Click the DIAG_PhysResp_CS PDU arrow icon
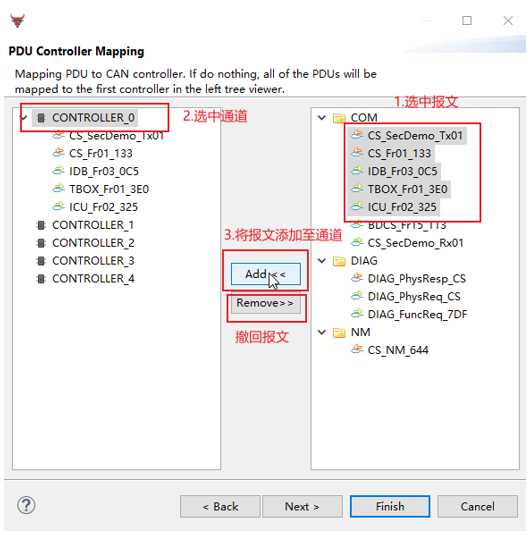Screen dimensions: 530x535 pos(357,278)
